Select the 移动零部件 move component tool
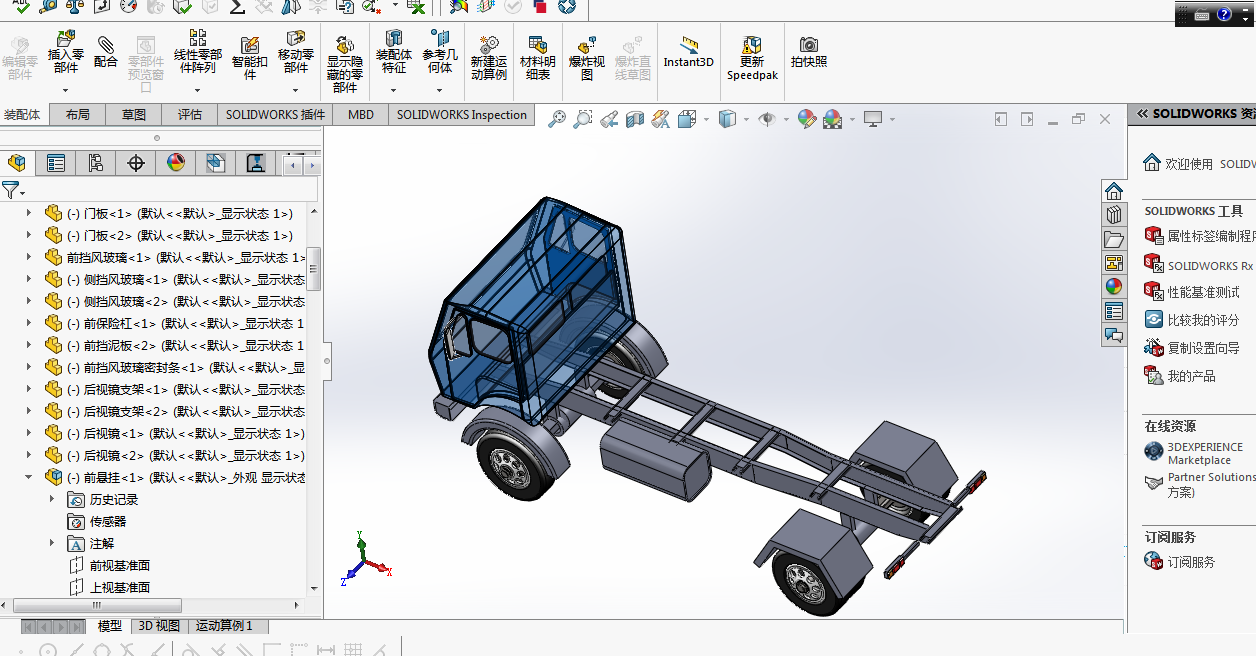The width and height of the screenshot is (1256, 656). [296, 52]
